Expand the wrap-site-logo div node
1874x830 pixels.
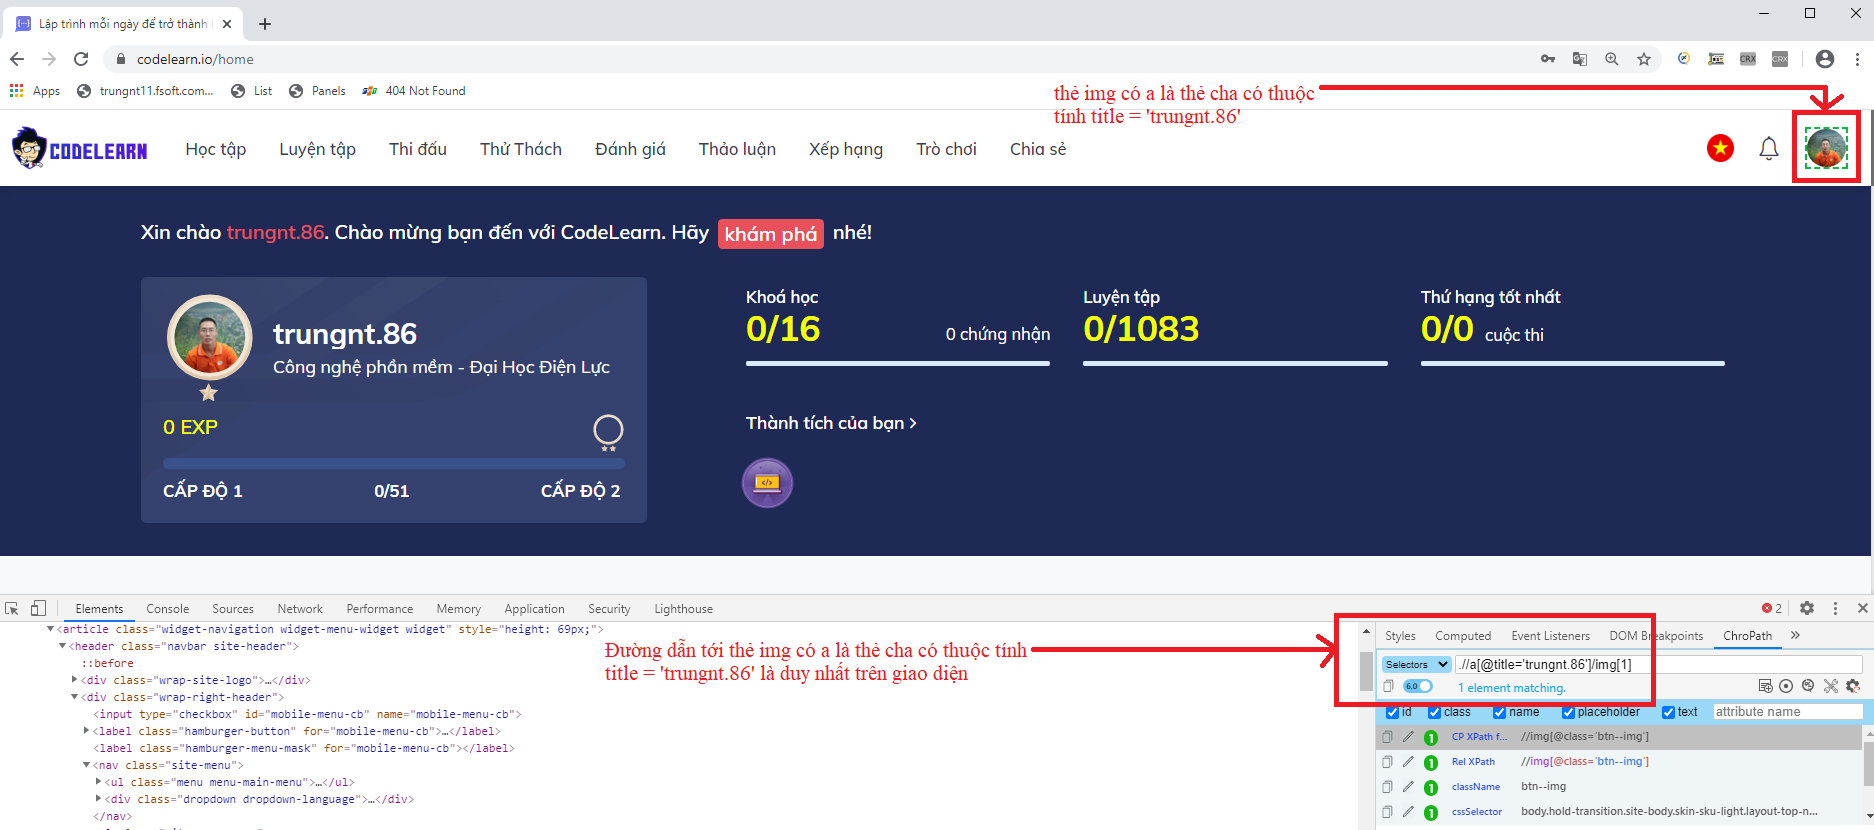75,680
